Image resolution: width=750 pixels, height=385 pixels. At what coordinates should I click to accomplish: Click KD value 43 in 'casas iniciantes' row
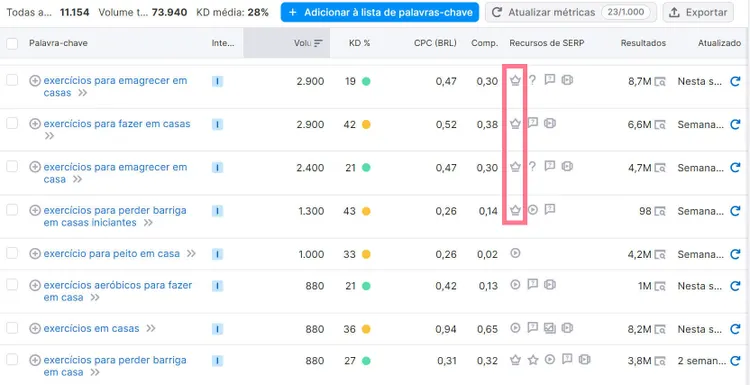350,211
